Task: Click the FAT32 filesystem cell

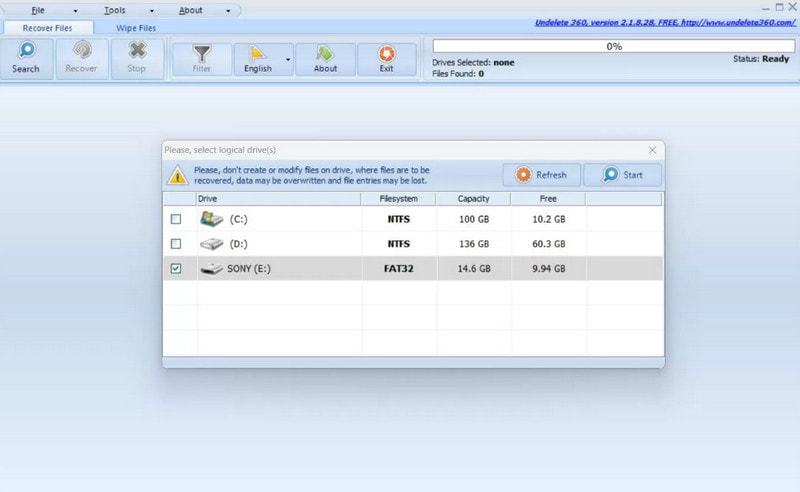Action: [x=399, y=268]
